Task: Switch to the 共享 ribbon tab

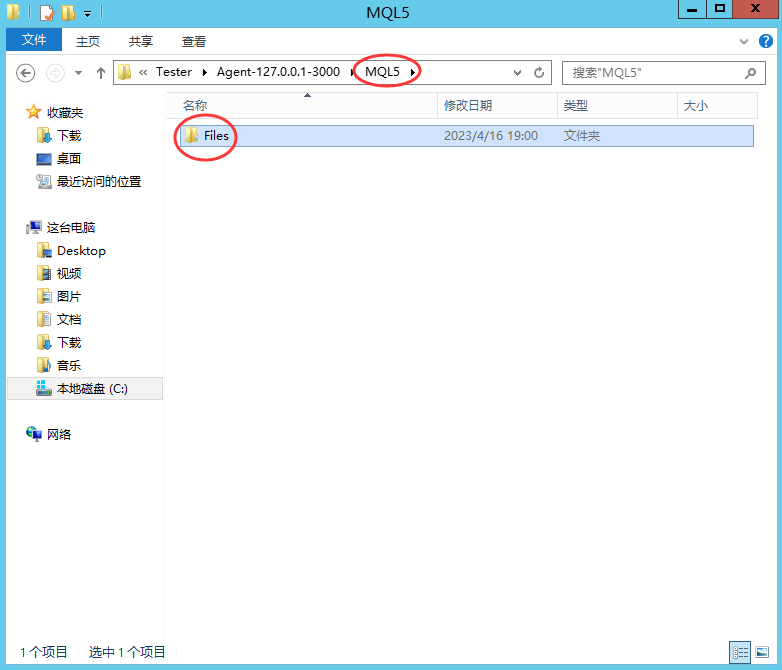Action: tap(141, 41)
